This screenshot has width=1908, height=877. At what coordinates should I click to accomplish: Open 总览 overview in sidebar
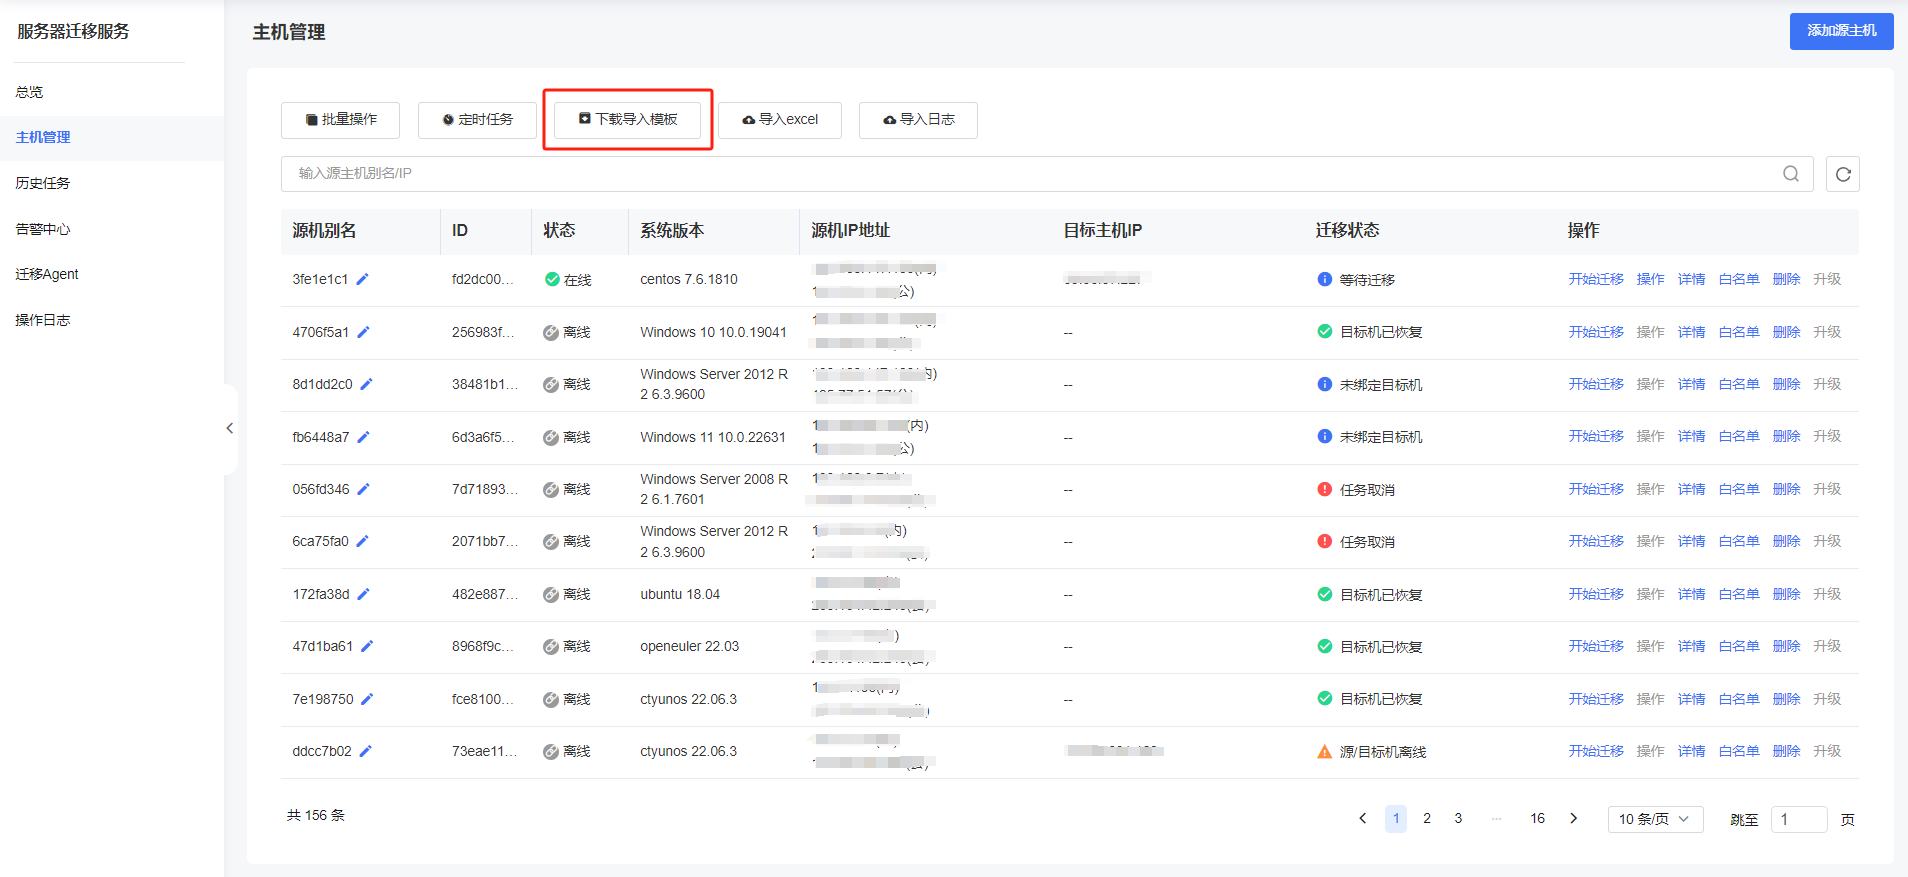pos(30,92)
